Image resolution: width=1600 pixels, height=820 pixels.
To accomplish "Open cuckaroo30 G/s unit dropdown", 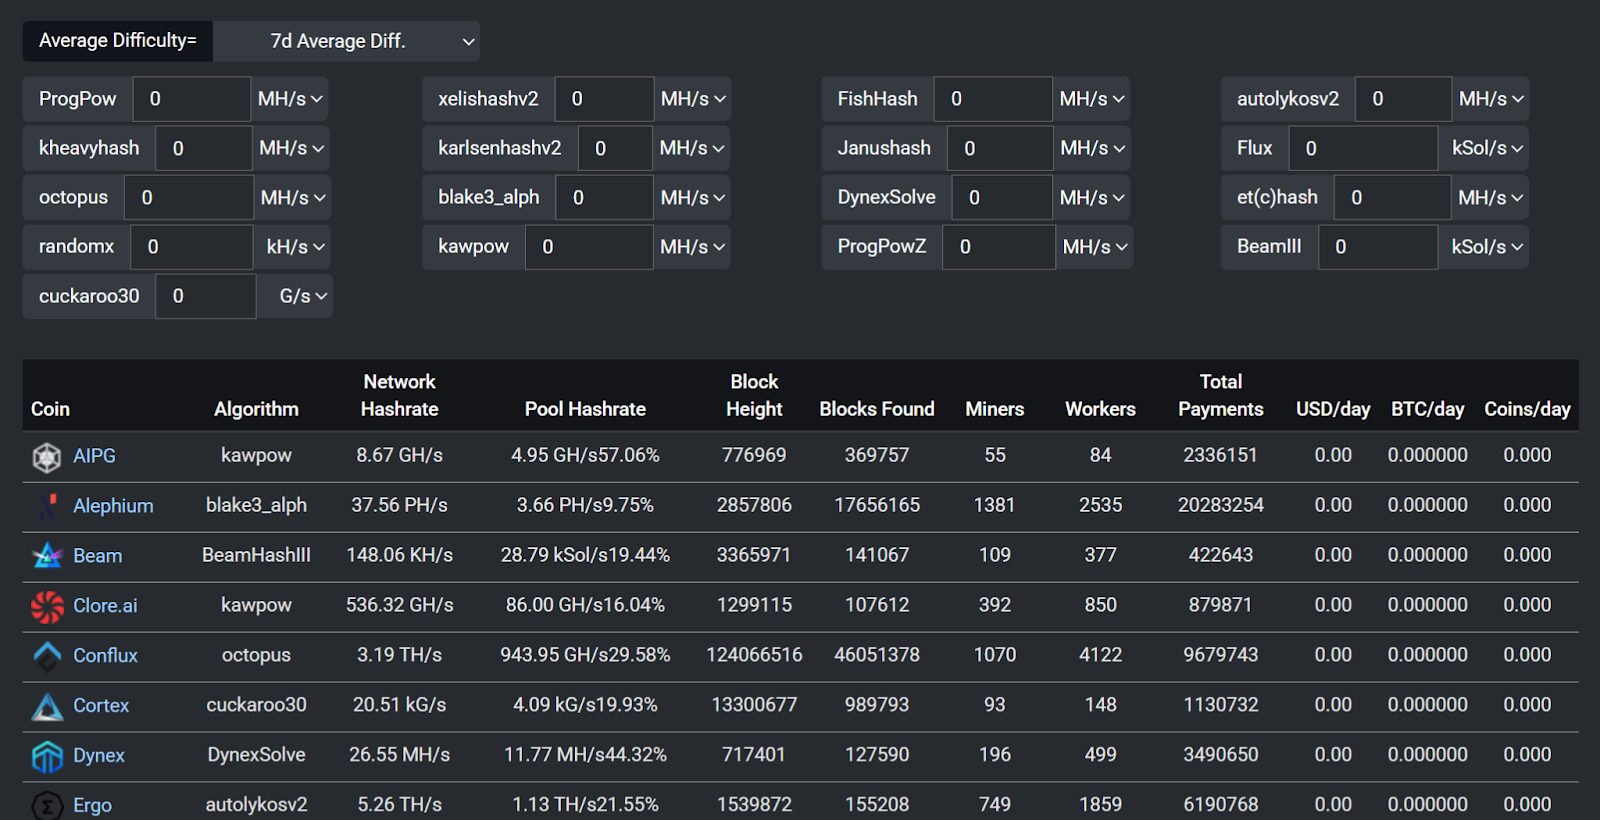I will (x=294, y=296).
